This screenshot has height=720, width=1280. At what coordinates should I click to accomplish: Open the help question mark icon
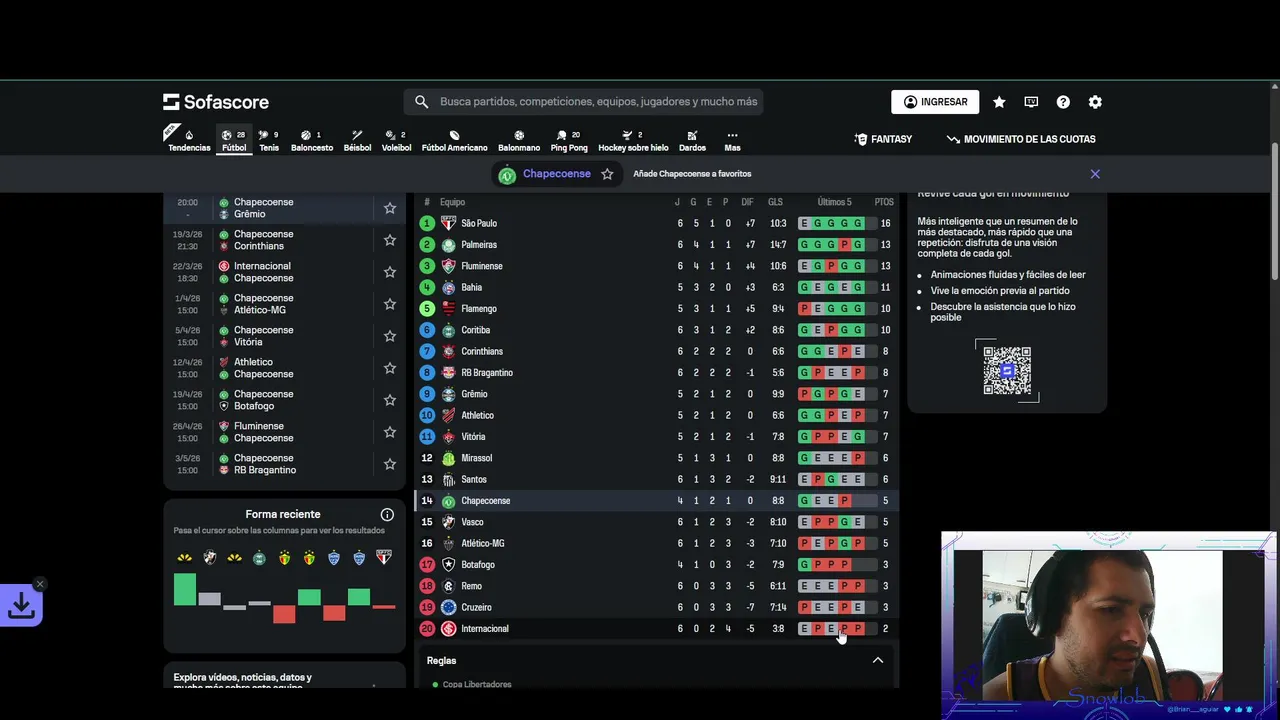click(1063, 102)
